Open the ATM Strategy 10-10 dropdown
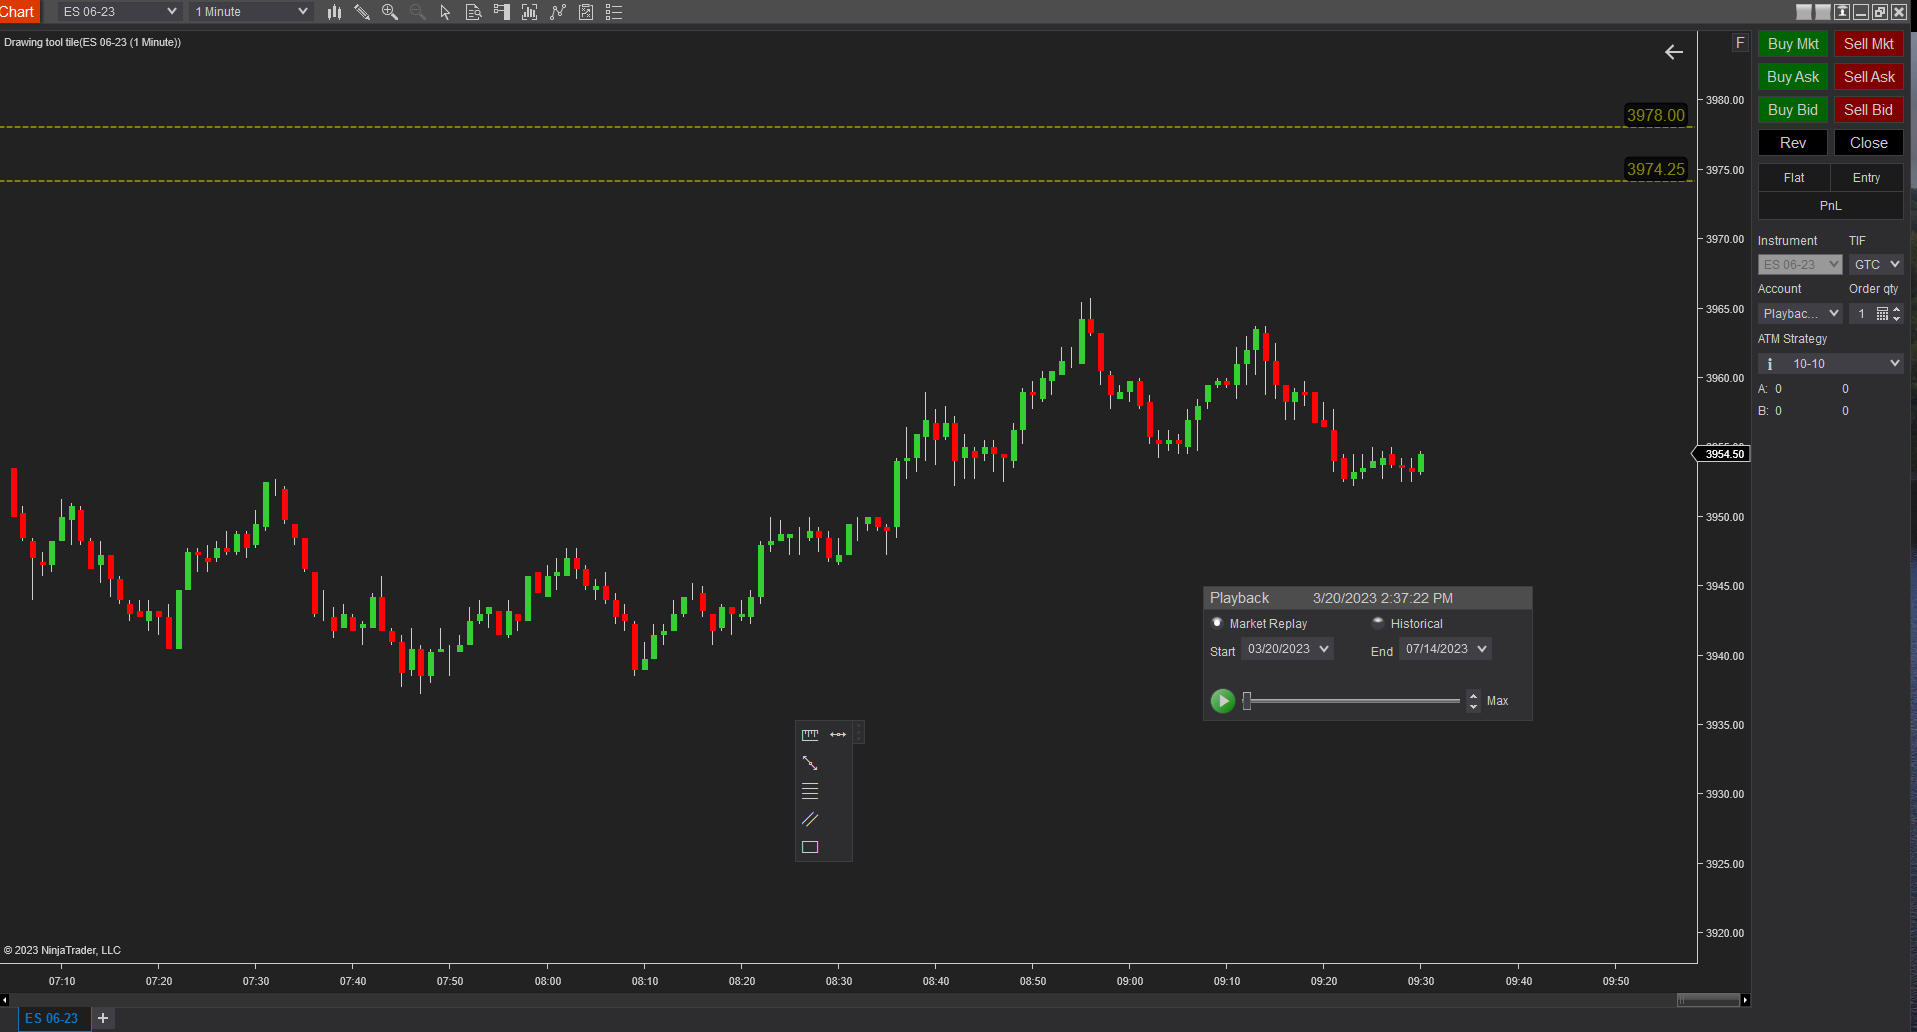This screenshot has height=1032, width=1917. click(1831, 364)
